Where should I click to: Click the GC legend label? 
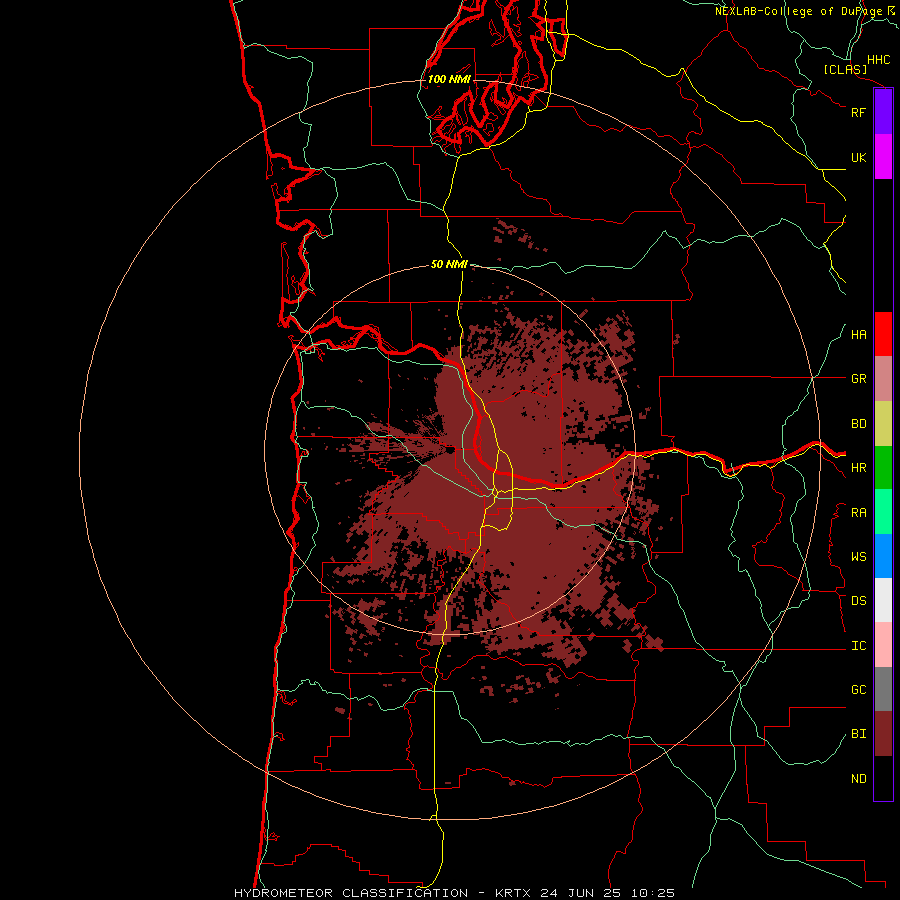pyautogui.click(x=858, y=690)
